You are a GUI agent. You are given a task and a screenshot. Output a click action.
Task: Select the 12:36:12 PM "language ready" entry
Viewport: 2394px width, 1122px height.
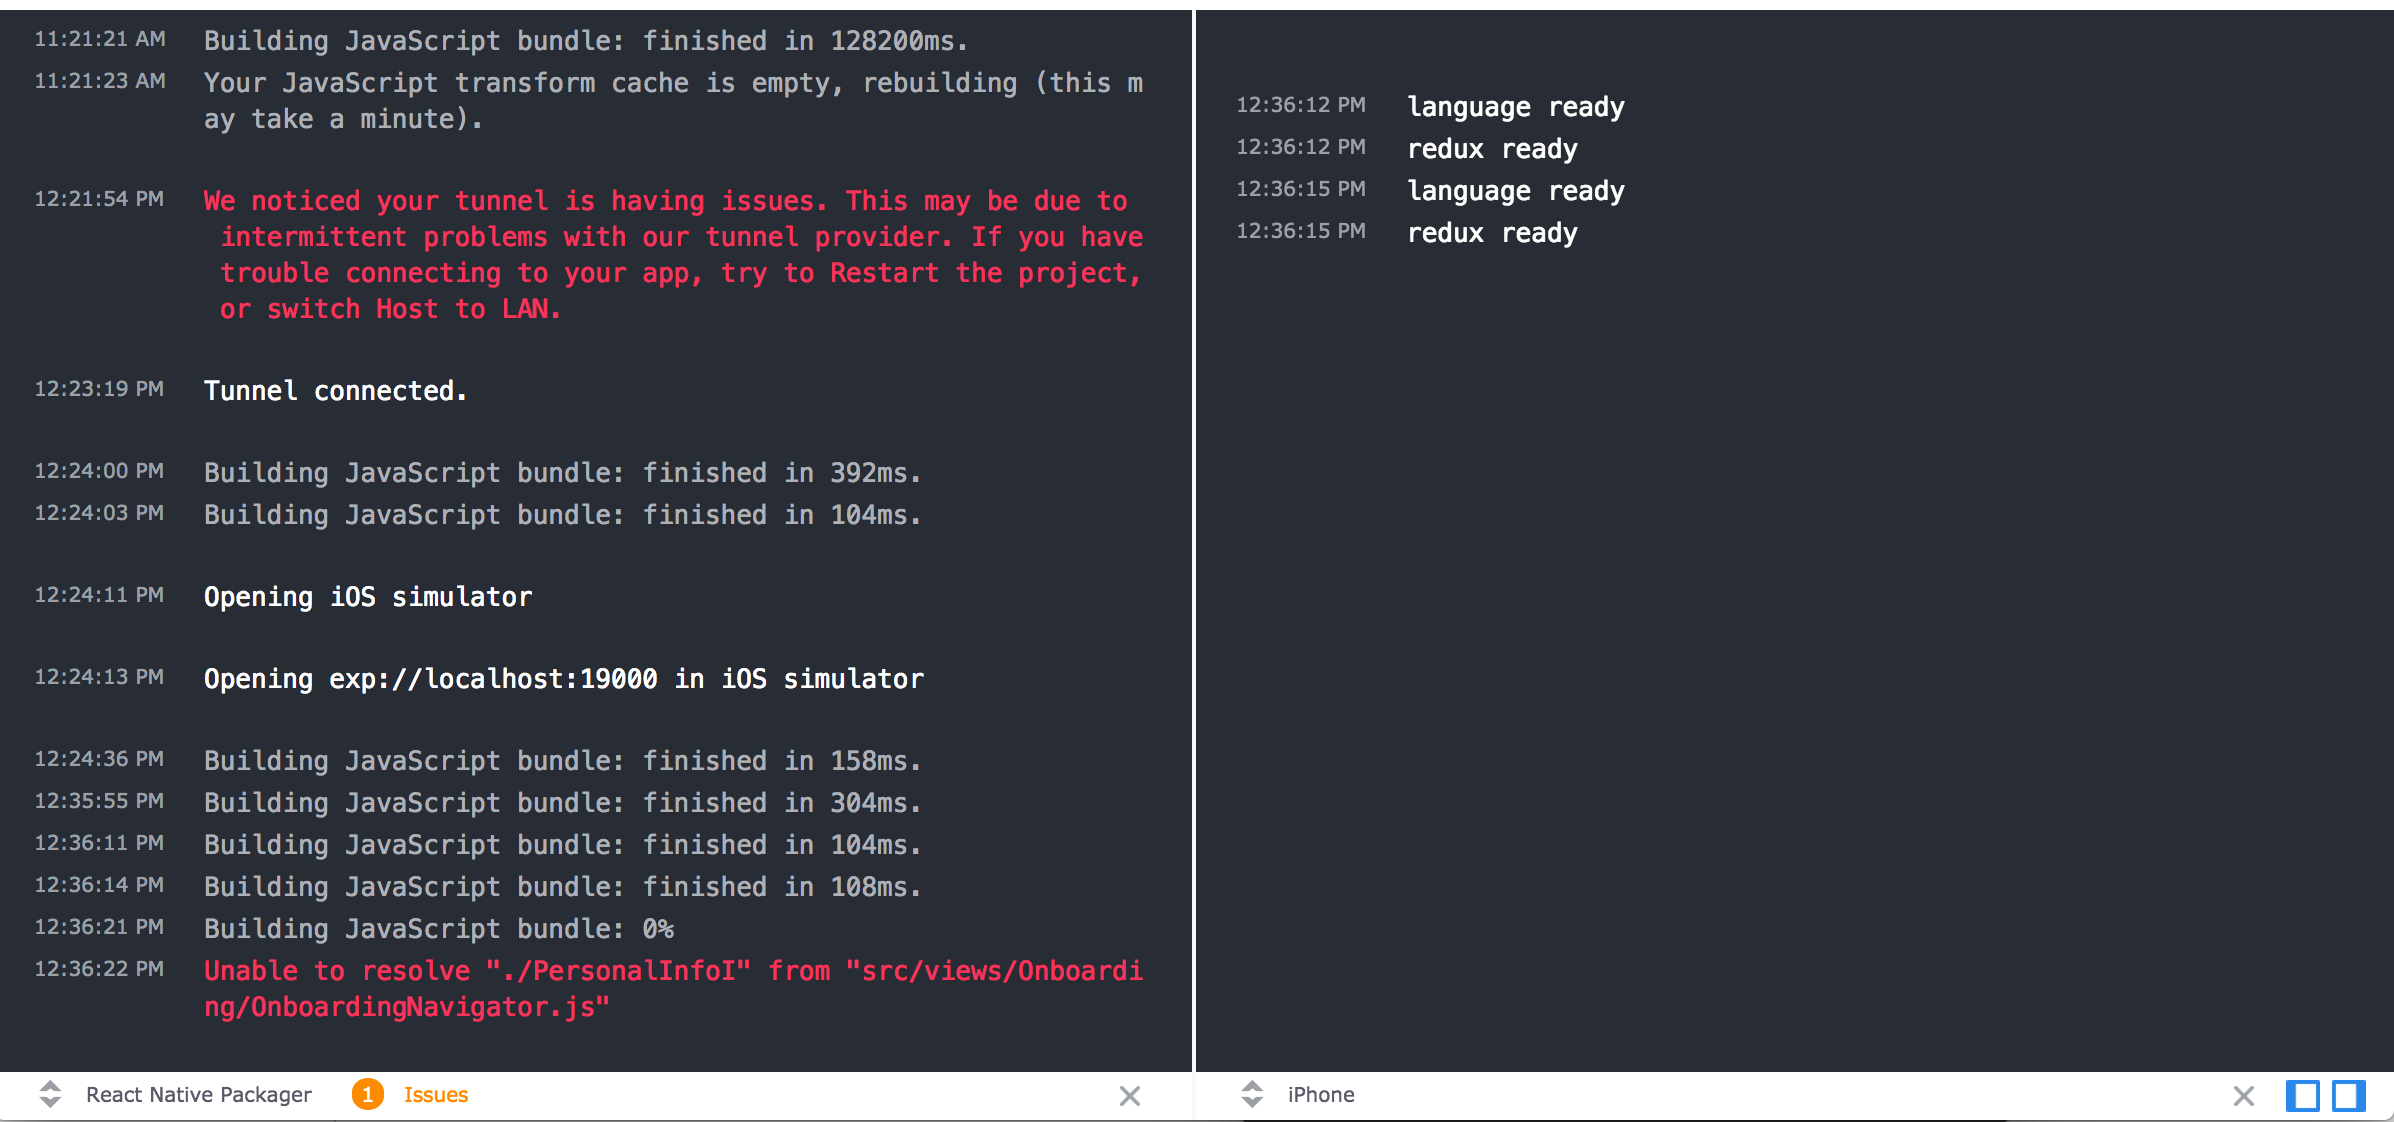(x=1516, y=107)
